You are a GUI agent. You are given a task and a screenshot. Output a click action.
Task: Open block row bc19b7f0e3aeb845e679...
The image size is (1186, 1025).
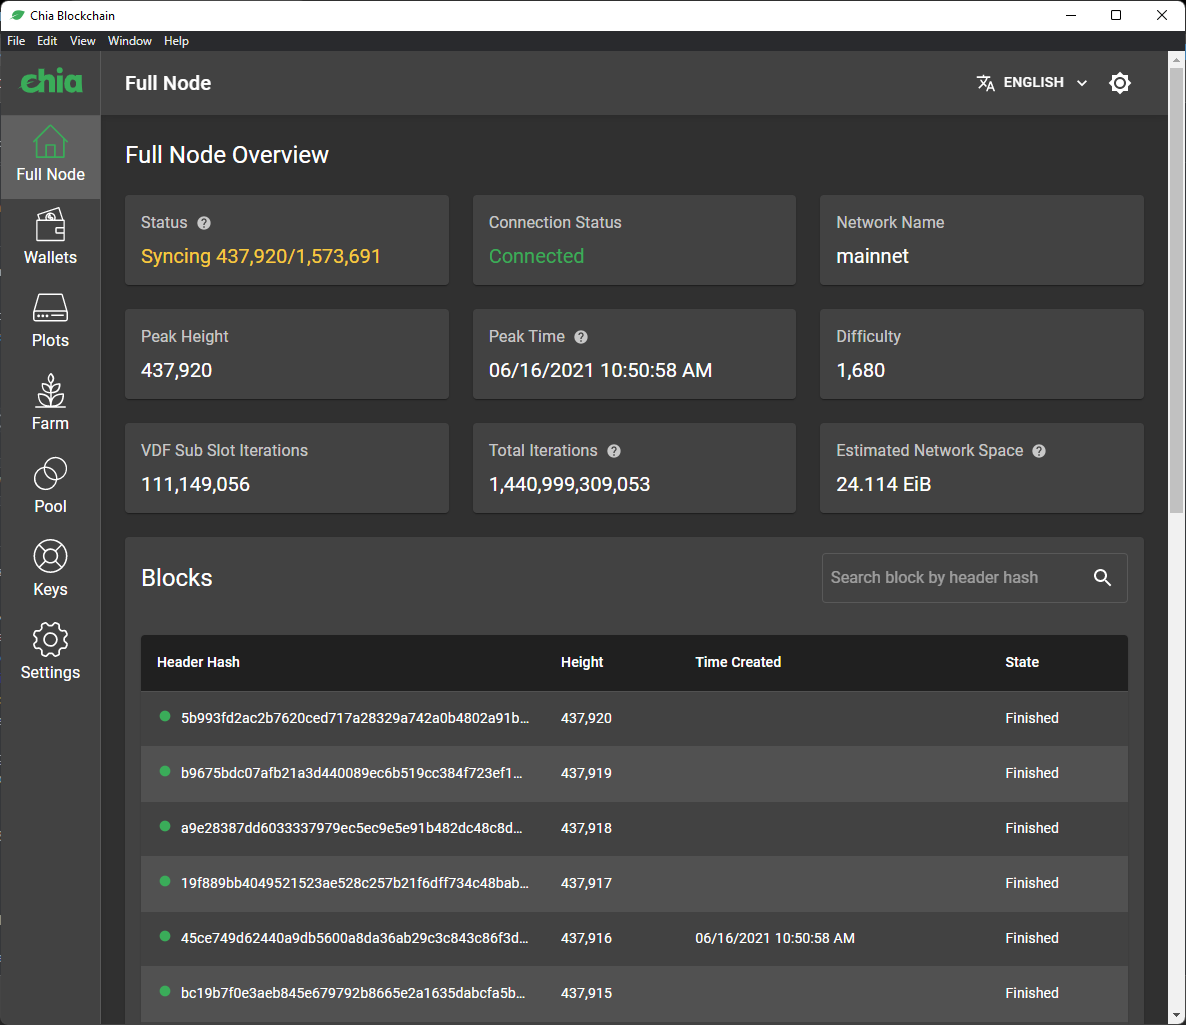(634, 993)
